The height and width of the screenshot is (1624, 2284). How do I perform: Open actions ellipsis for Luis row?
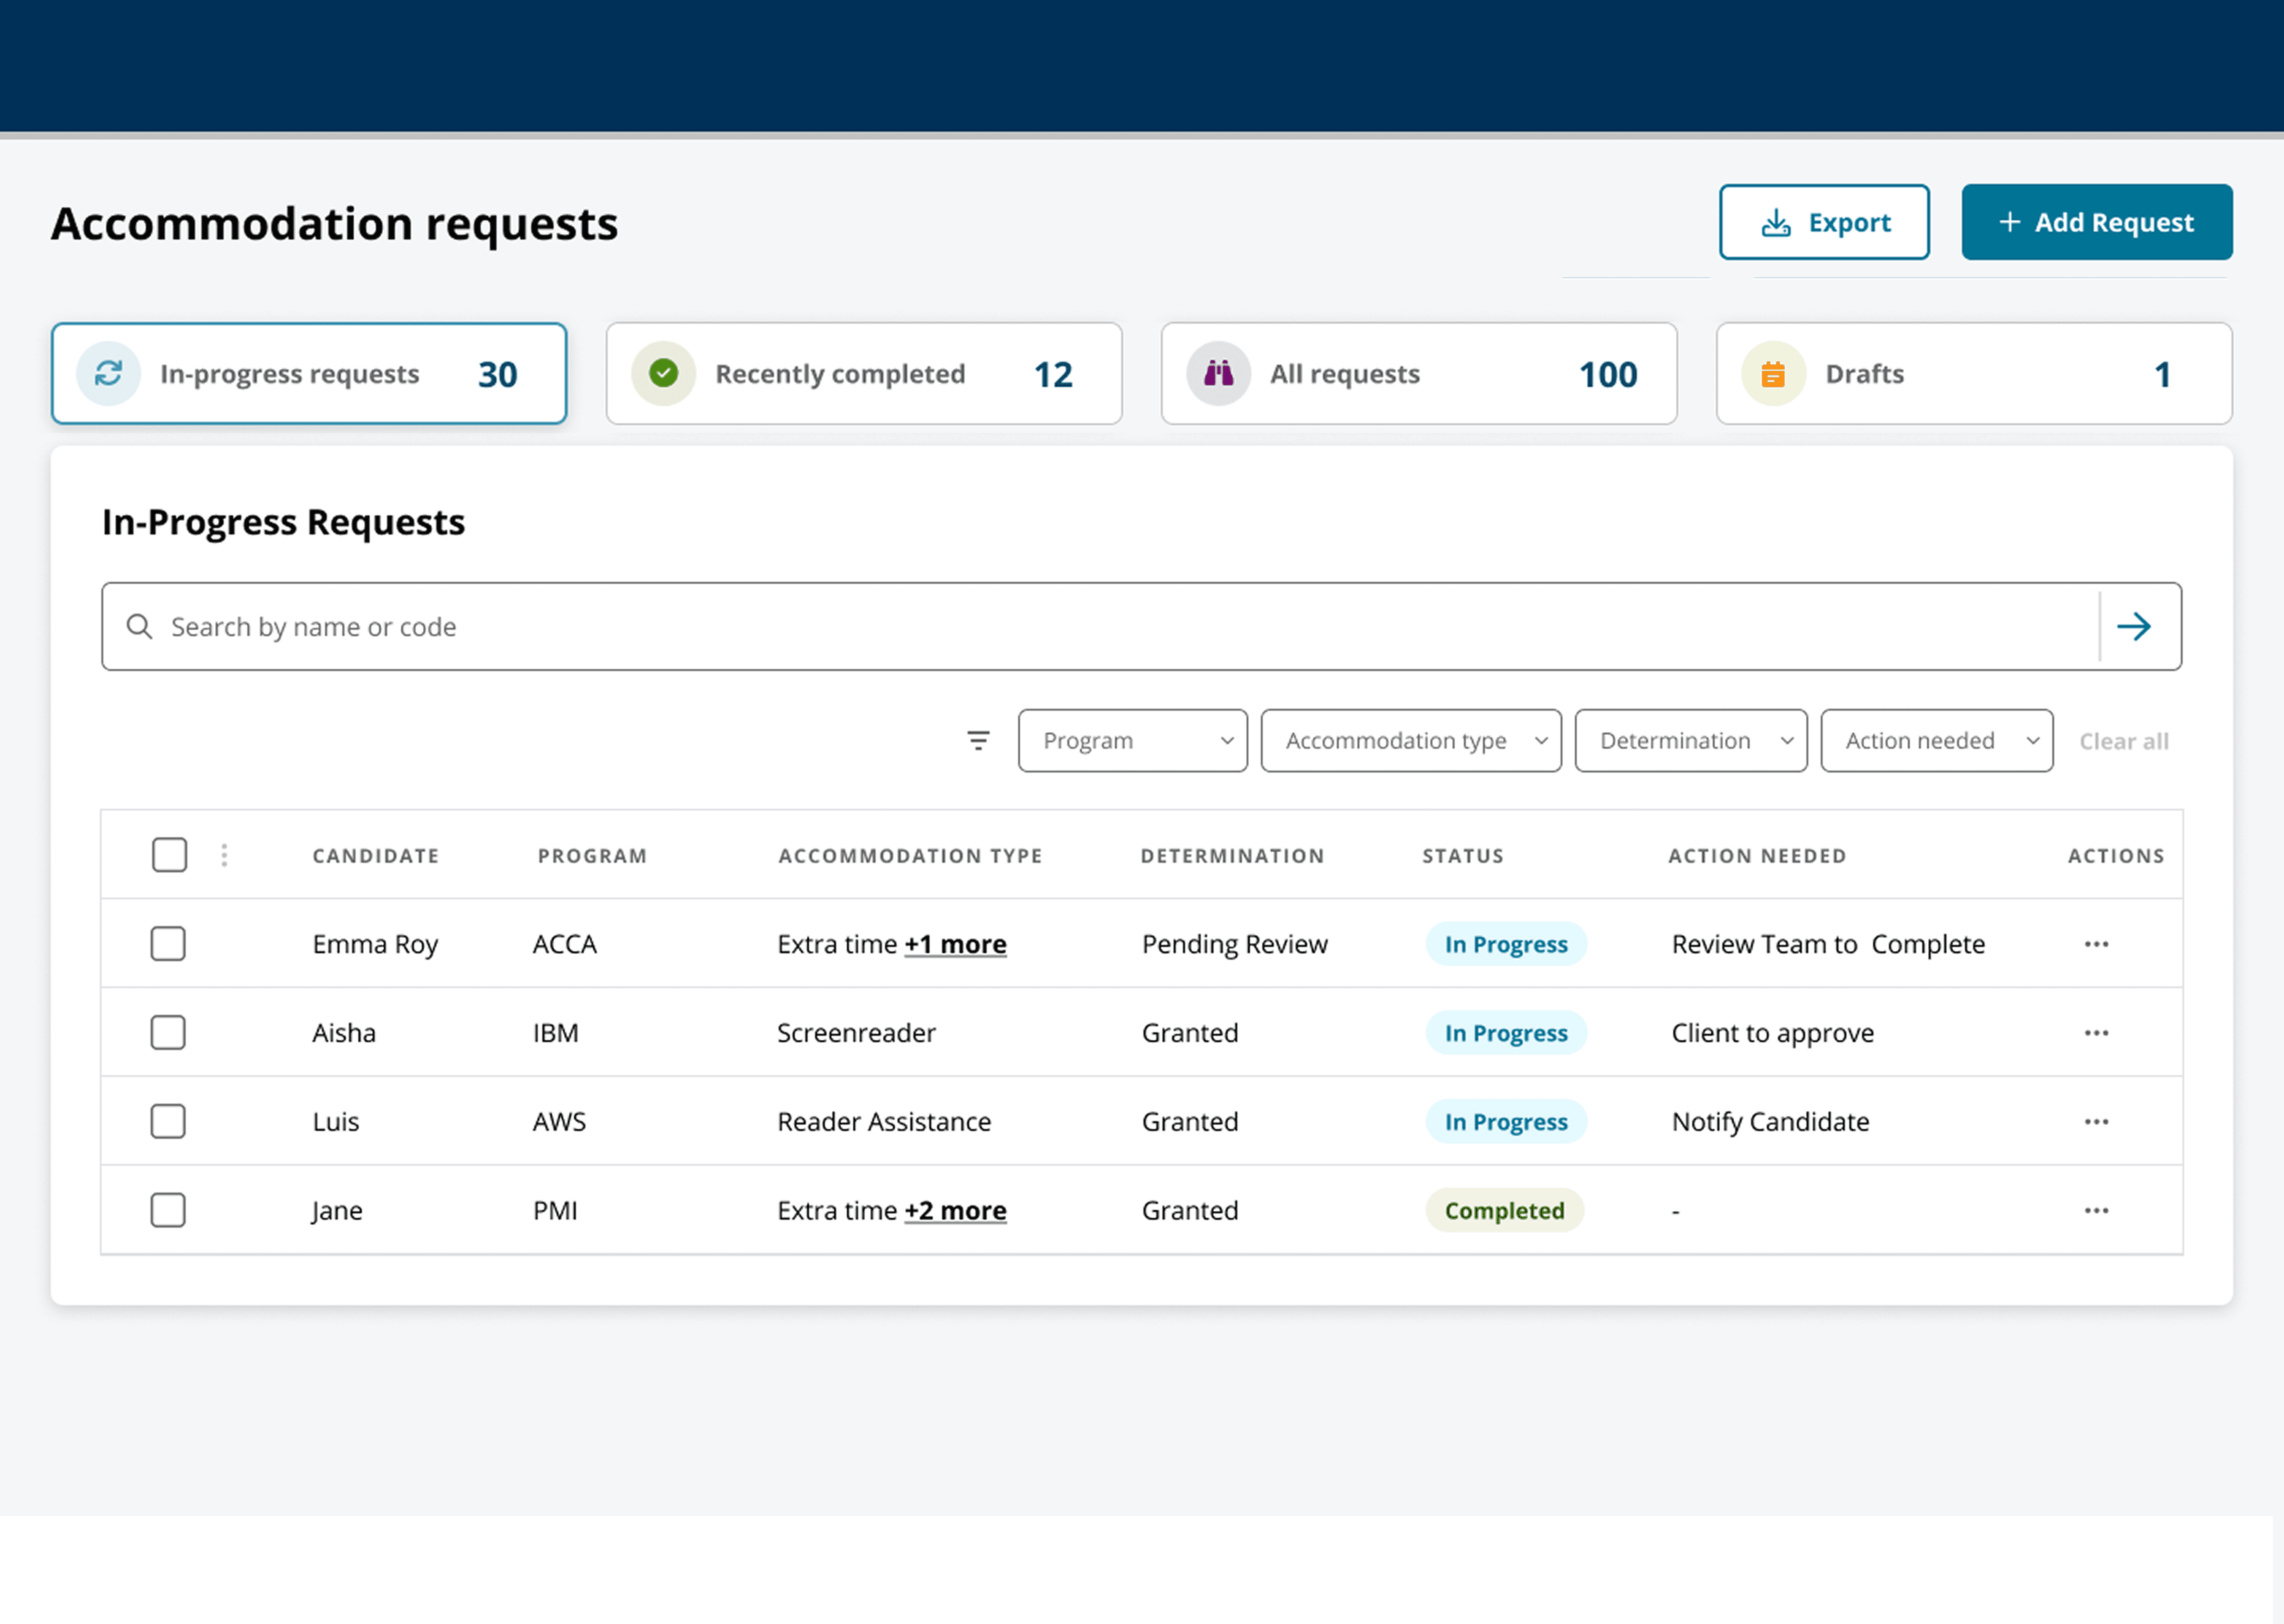click(2096, 1122)
